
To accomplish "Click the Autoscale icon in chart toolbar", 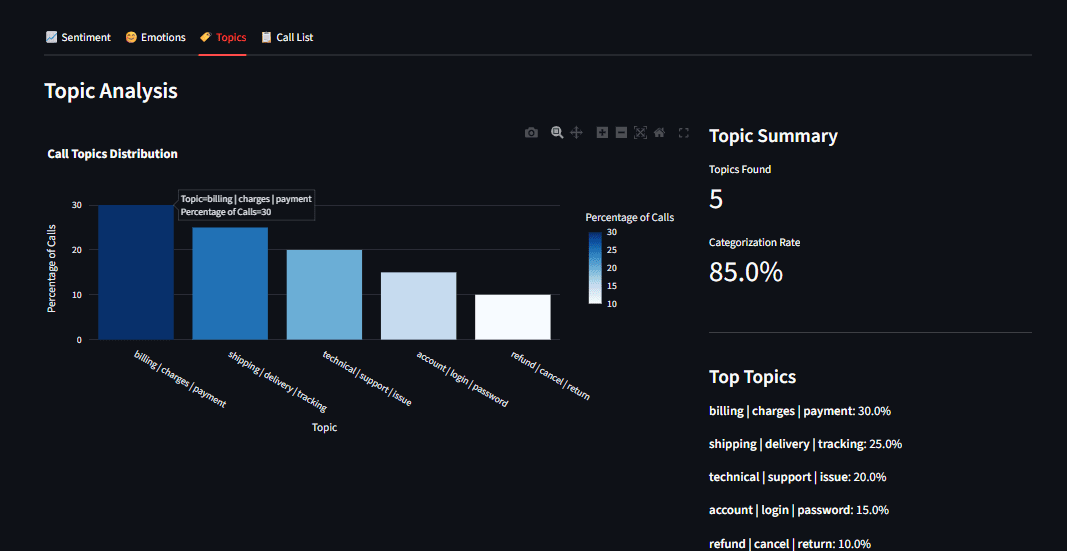I will [x=640, y=133].
